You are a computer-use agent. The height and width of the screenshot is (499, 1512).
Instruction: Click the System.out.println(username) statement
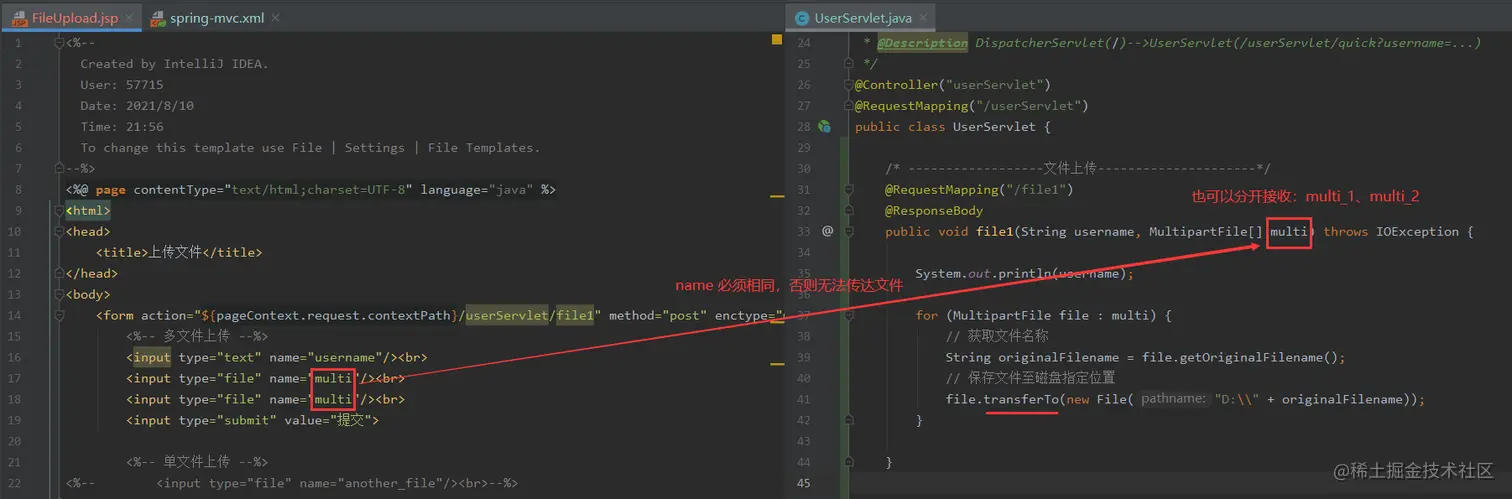[x=1024, y=273]
